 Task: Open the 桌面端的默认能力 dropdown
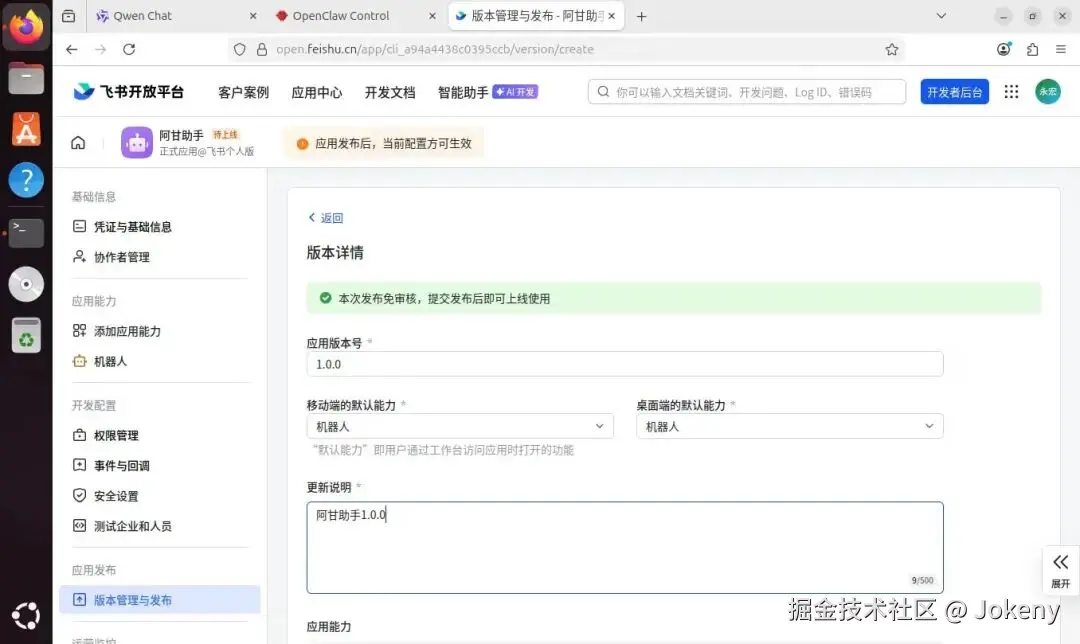[790, 426]
